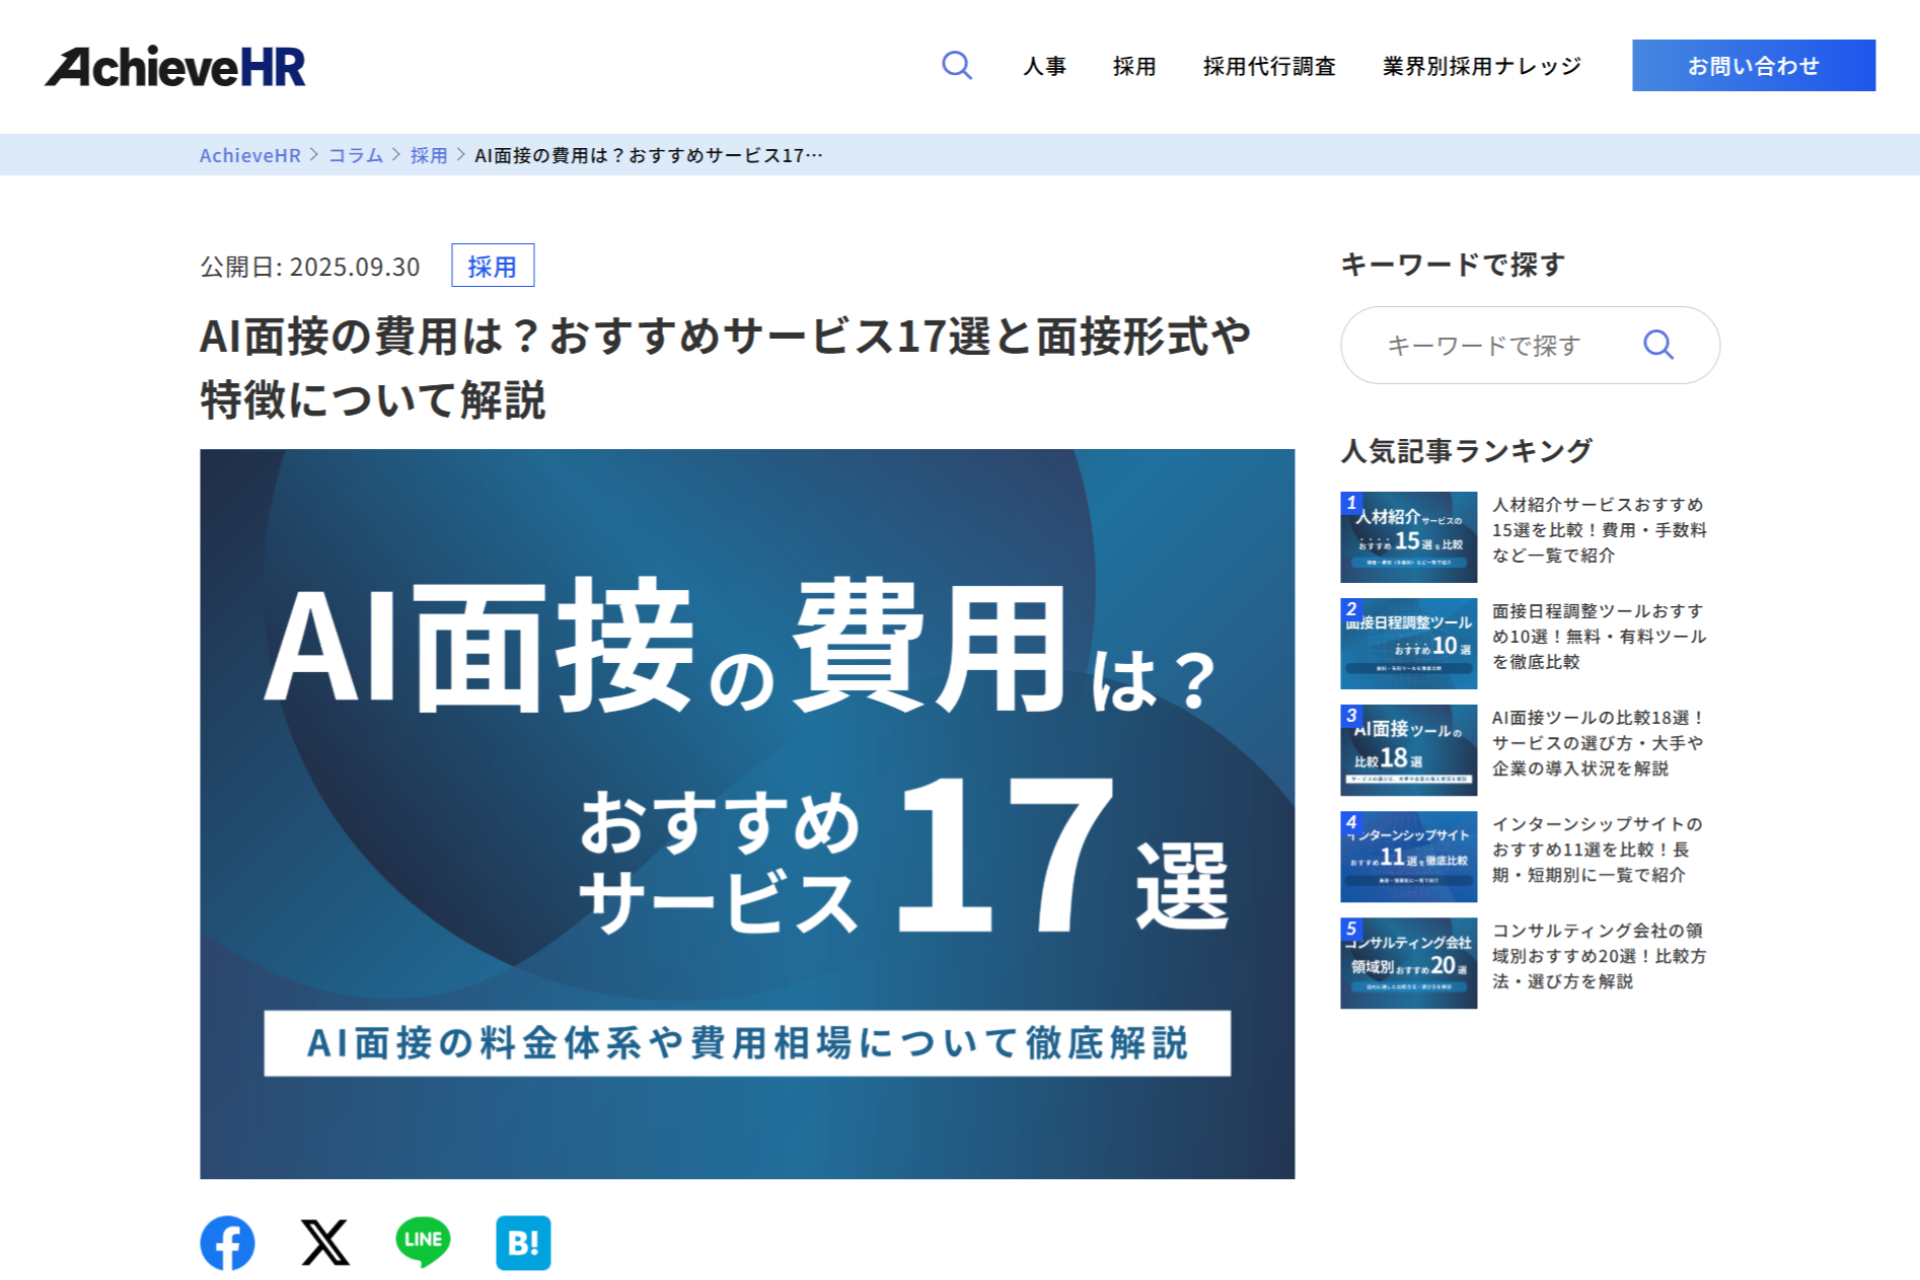
Task: Open the 人事 menu item
Action: (1044, 66)
